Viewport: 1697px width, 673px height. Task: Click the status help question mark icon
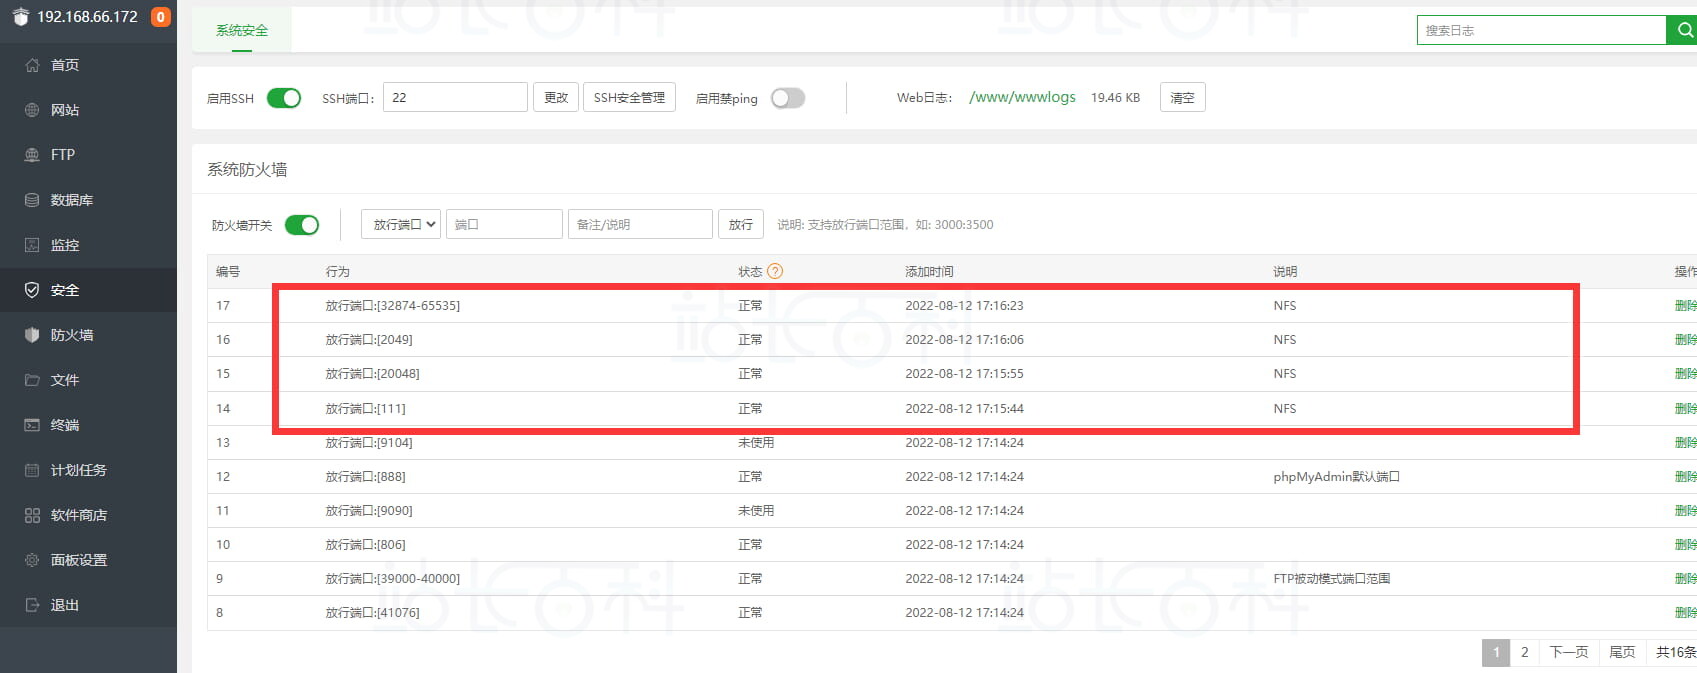point(775,271)
